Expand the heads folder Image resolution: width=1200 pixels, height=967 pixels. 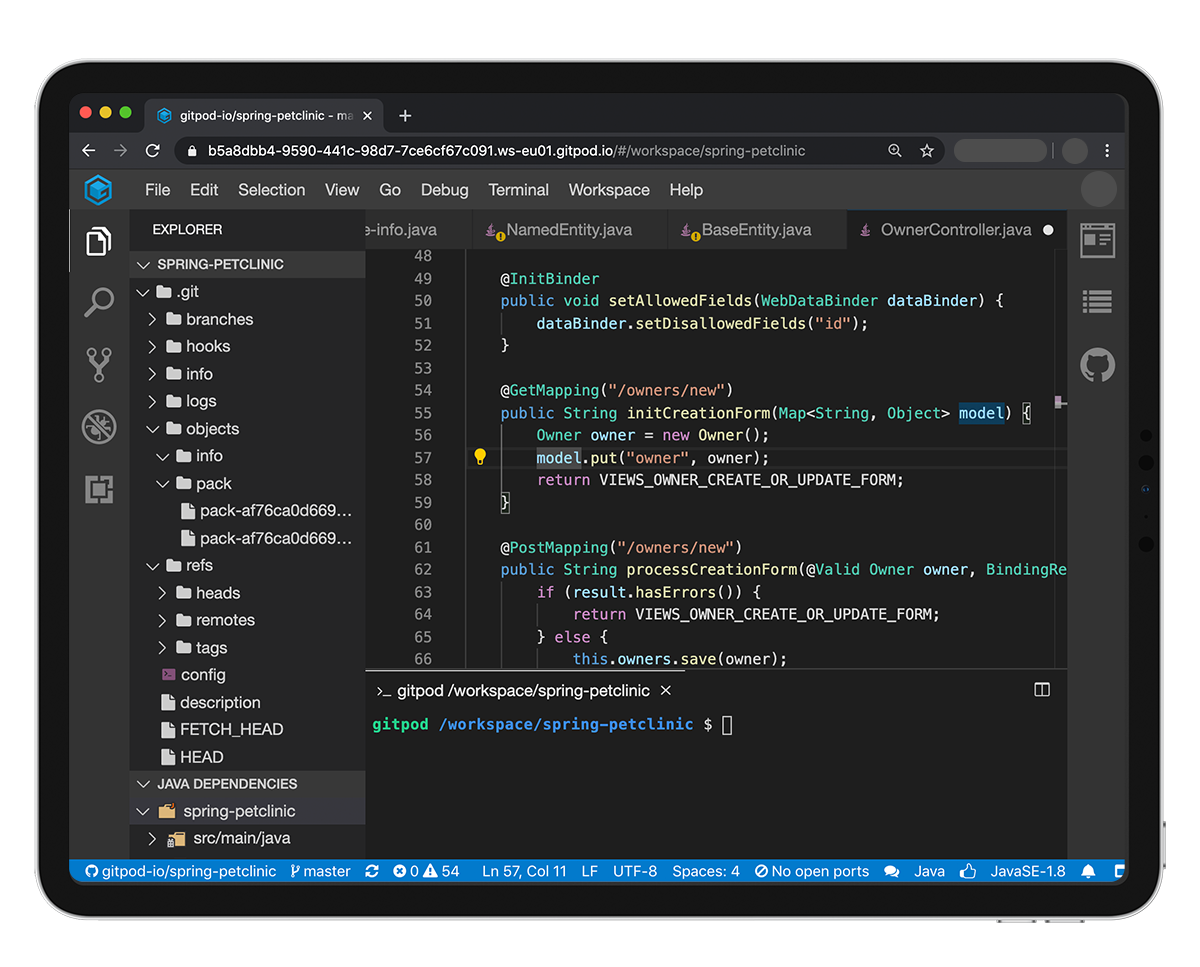coord(162,593)
